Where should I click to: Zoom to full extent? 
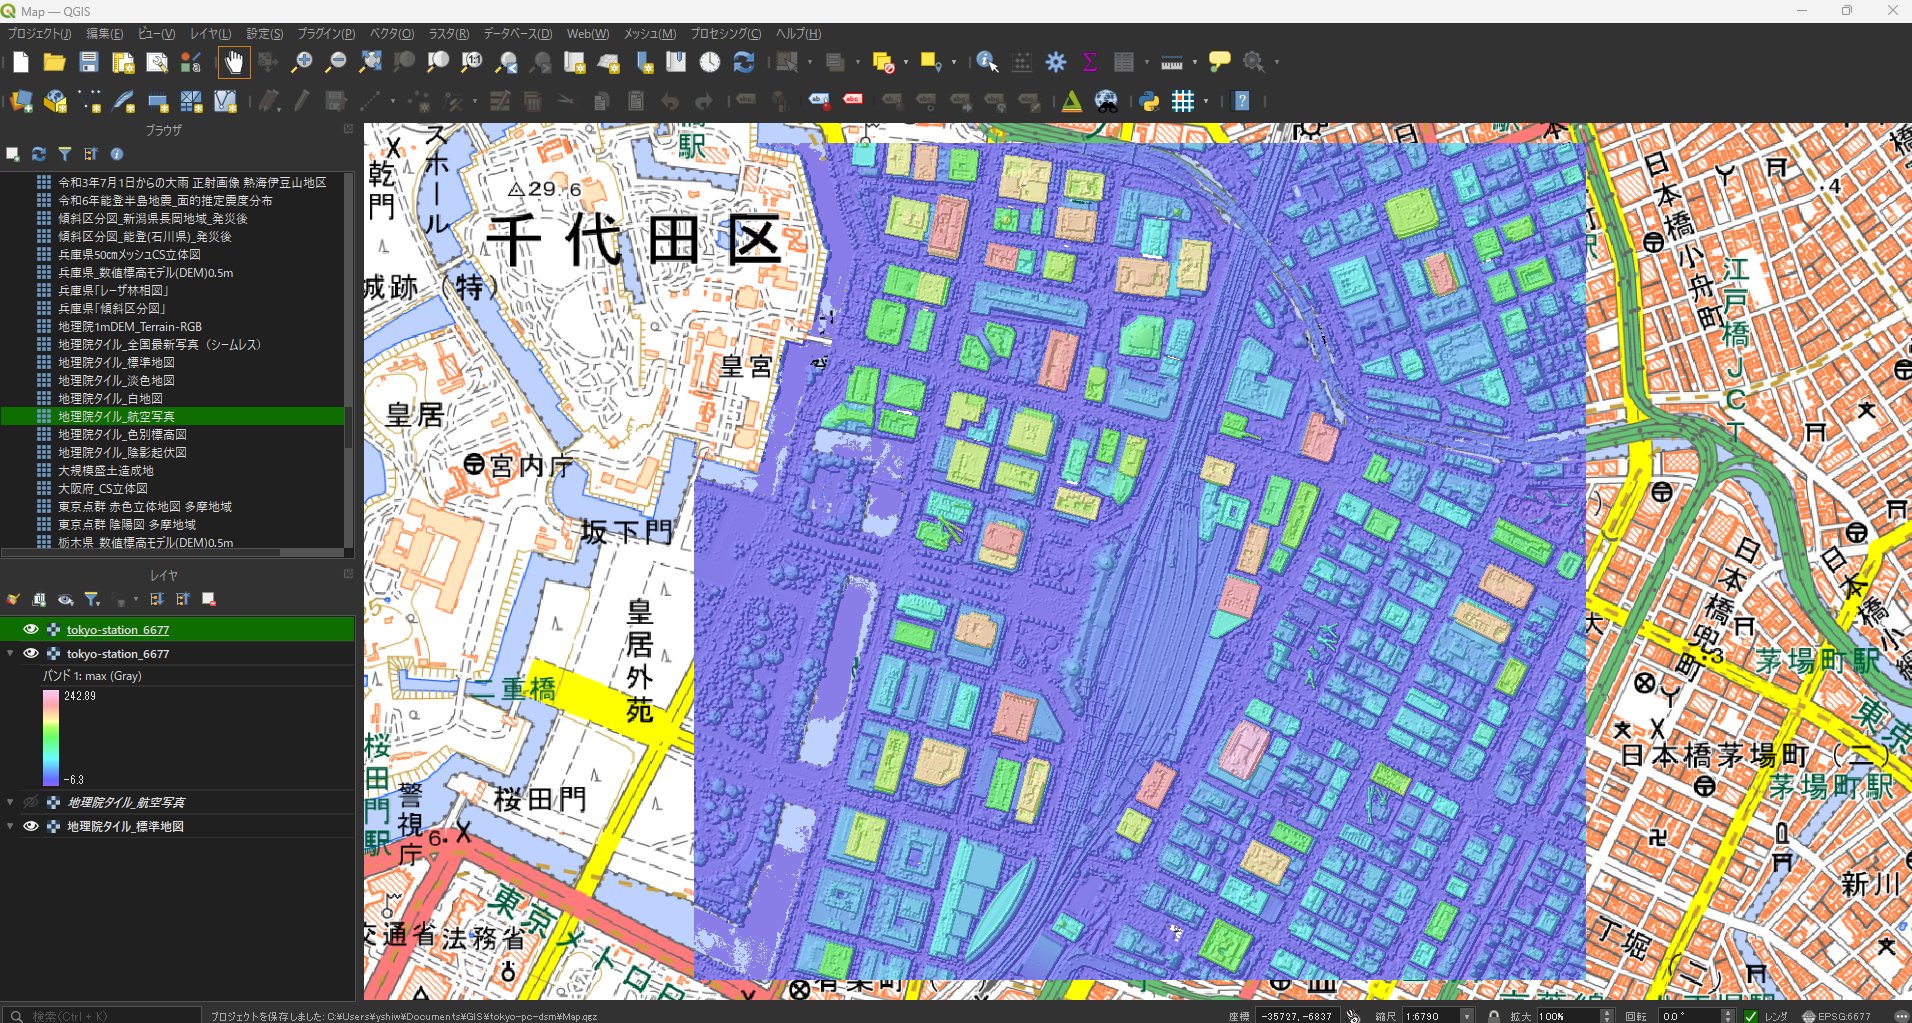(370, 62)
